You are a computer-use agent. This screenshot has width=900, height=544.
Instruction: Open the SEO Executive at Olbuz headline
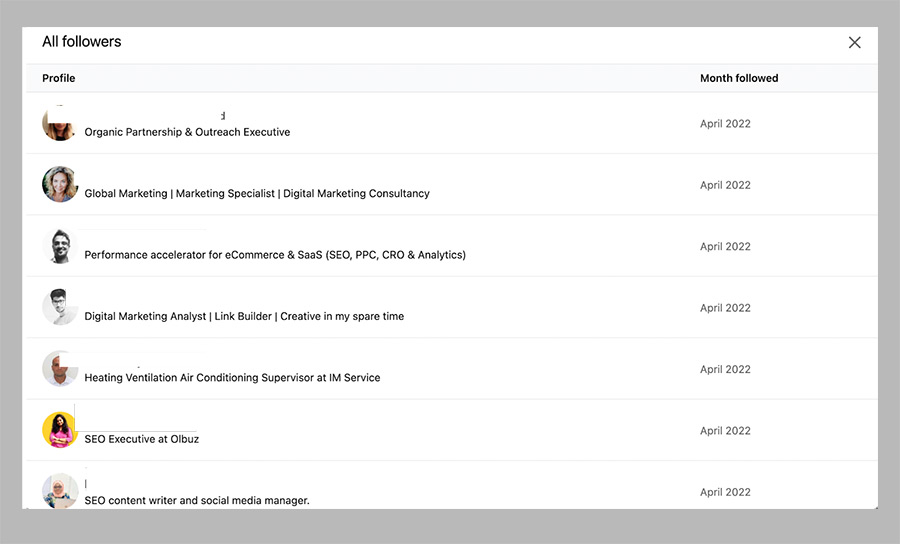(x=141, y=439)
